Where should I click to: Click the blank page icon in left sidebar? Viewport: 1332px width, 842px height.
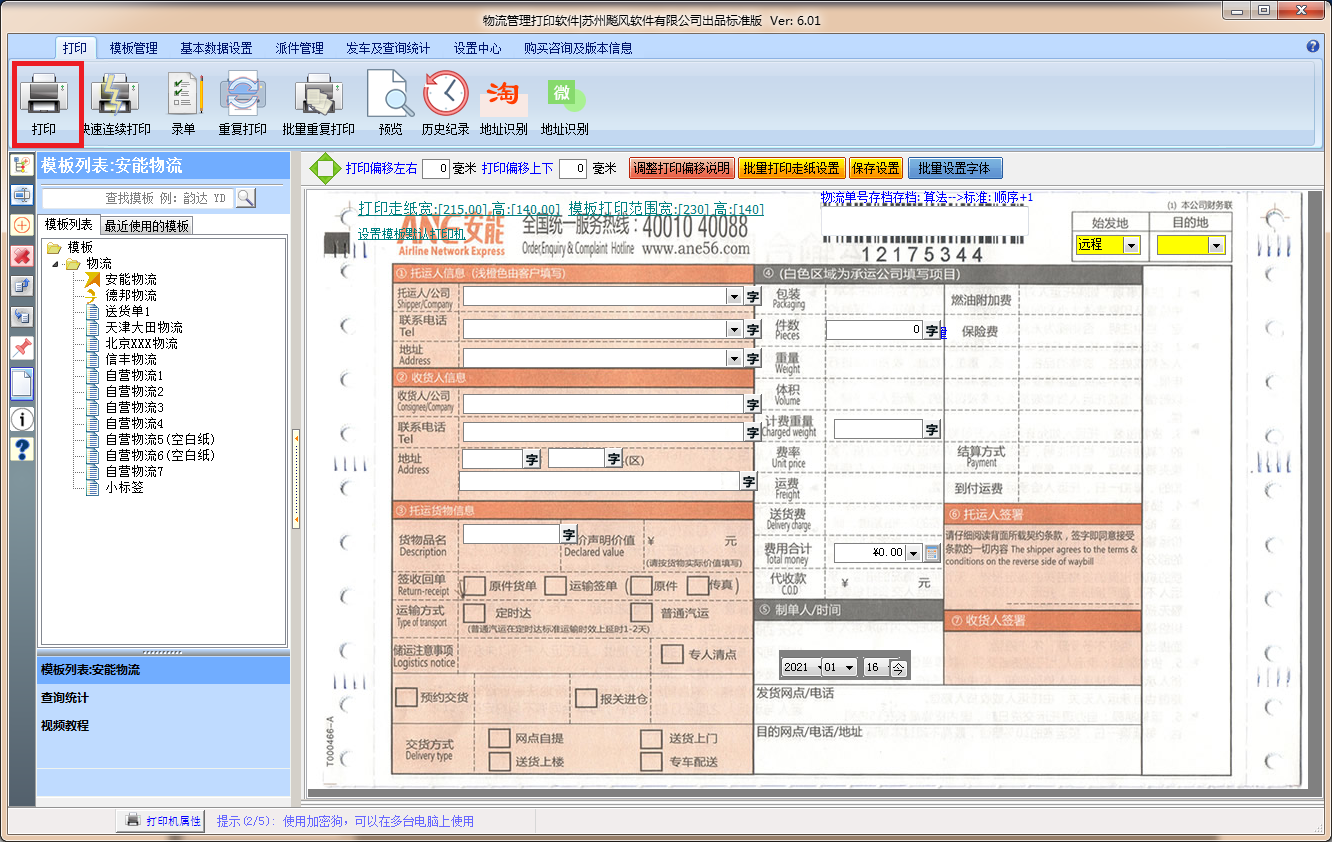[x=22, y=383]
